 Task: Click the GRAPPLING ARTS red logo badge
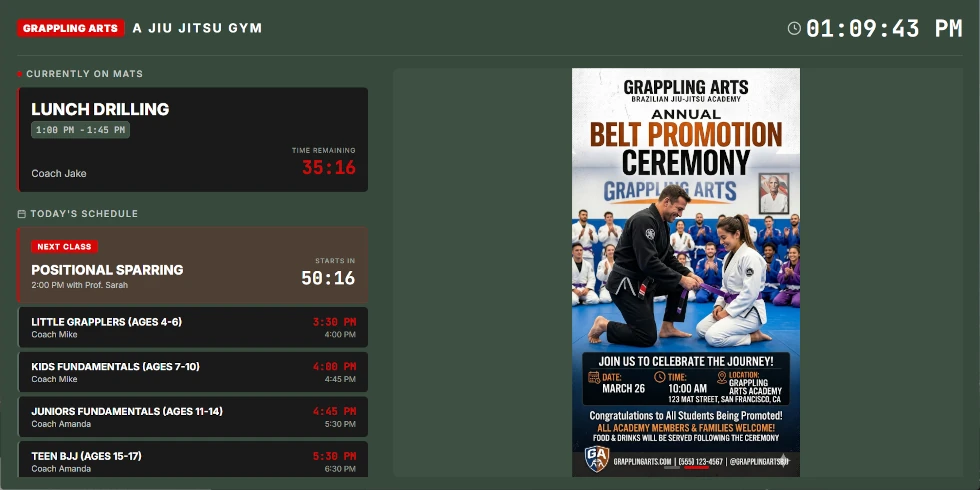[x=71, y=28]
